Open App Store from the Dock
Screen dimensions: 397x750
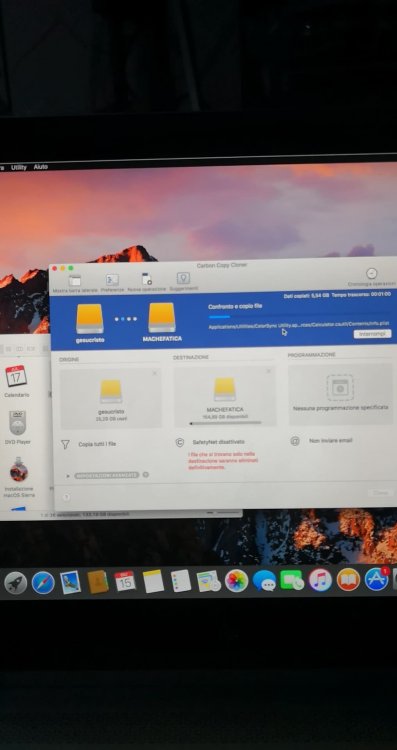[x=376, y=579]
